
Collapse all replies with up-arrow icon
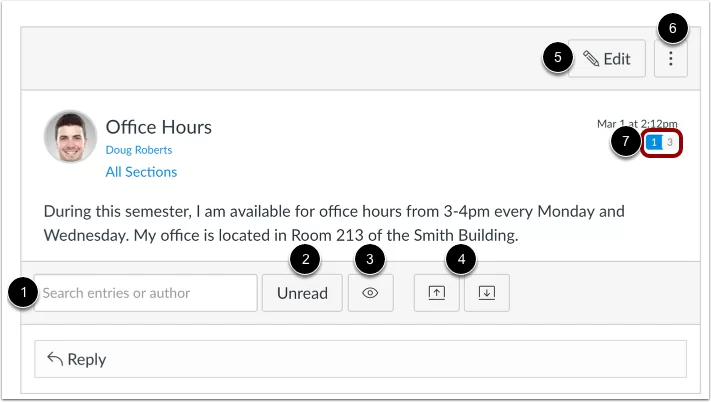coord(437,294)
